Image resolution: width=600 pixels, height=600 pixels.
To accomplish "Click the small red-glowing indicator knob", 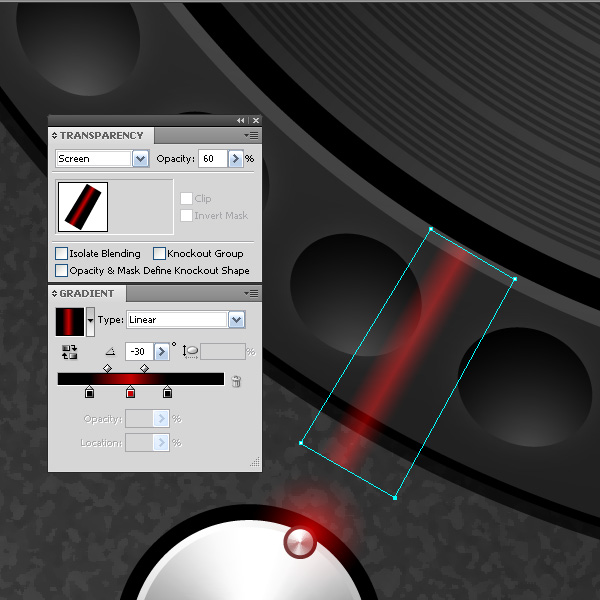I will [x=300, y=543].
